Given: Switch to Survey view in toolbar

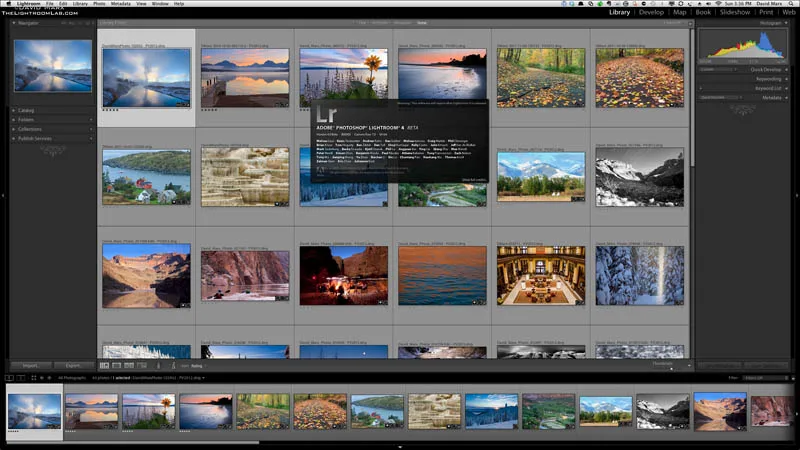Looking at the screenshot, I should tap(142, 365).
